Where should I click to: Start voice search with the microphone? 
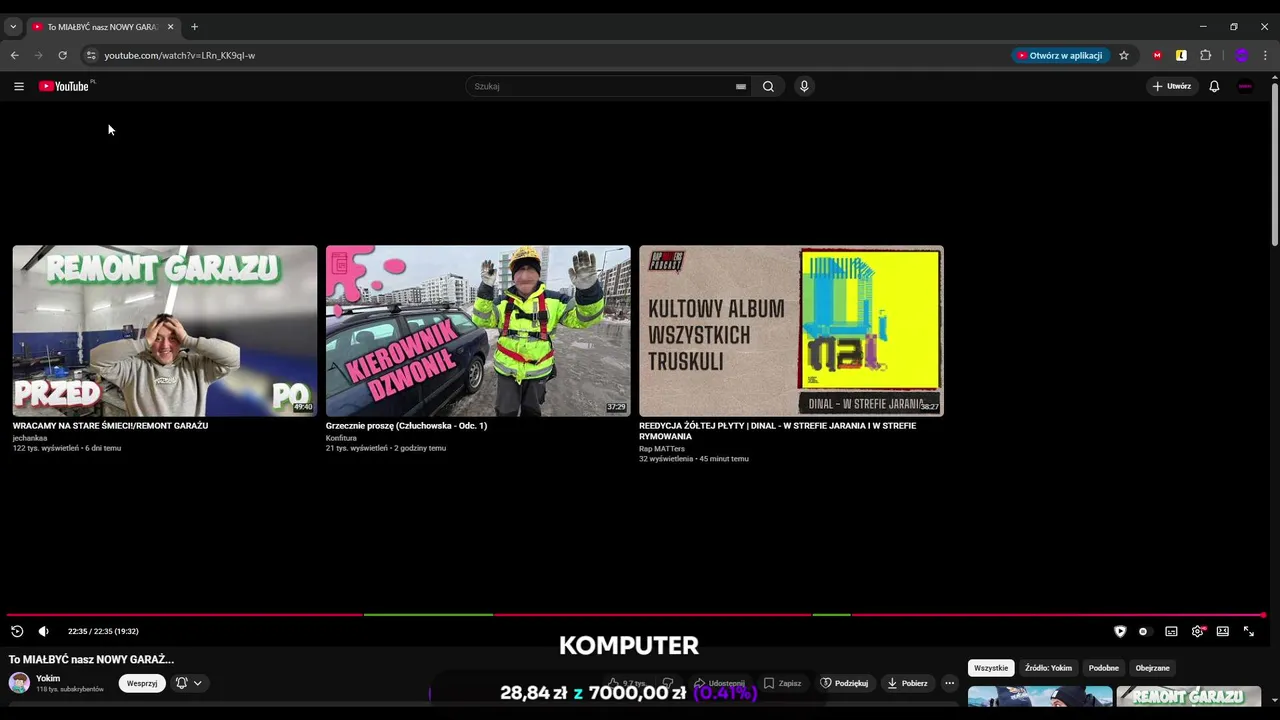click(x=803, y=86)
